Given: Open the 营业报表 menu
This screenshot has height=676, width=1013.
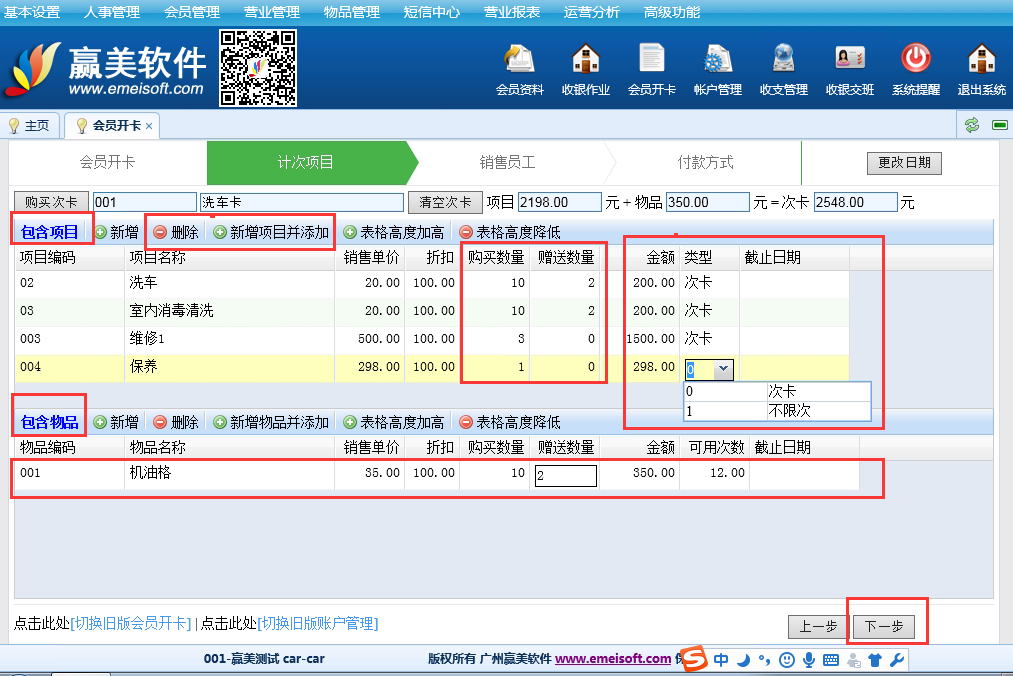Looking at the screenshot, I should pos(512,12).
